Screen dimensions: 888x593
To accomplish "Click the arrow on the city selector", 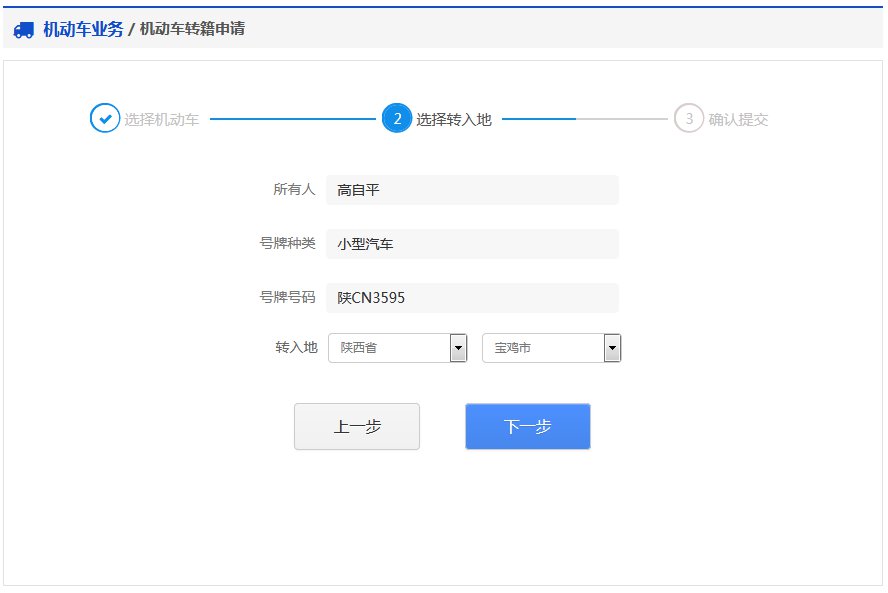I will pyautogui.click(x=612, y=348).
